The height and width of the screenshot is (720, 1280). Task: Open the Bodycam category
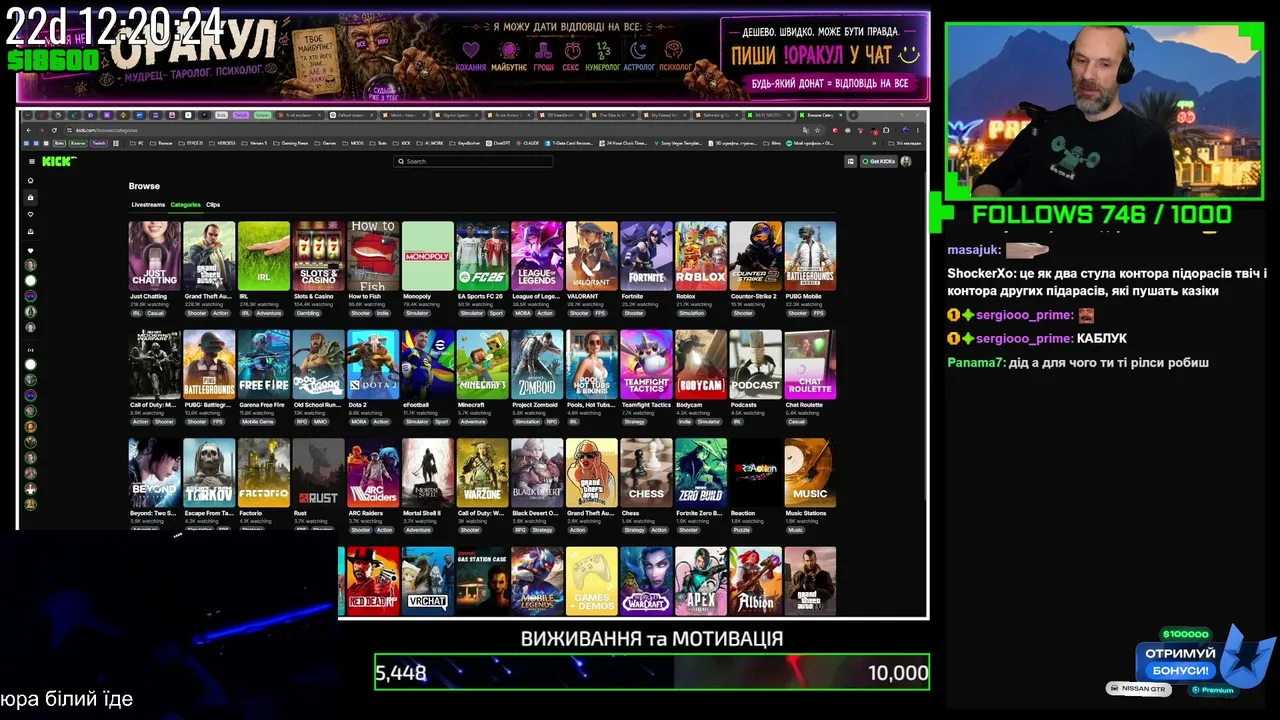tap(701, 365)
